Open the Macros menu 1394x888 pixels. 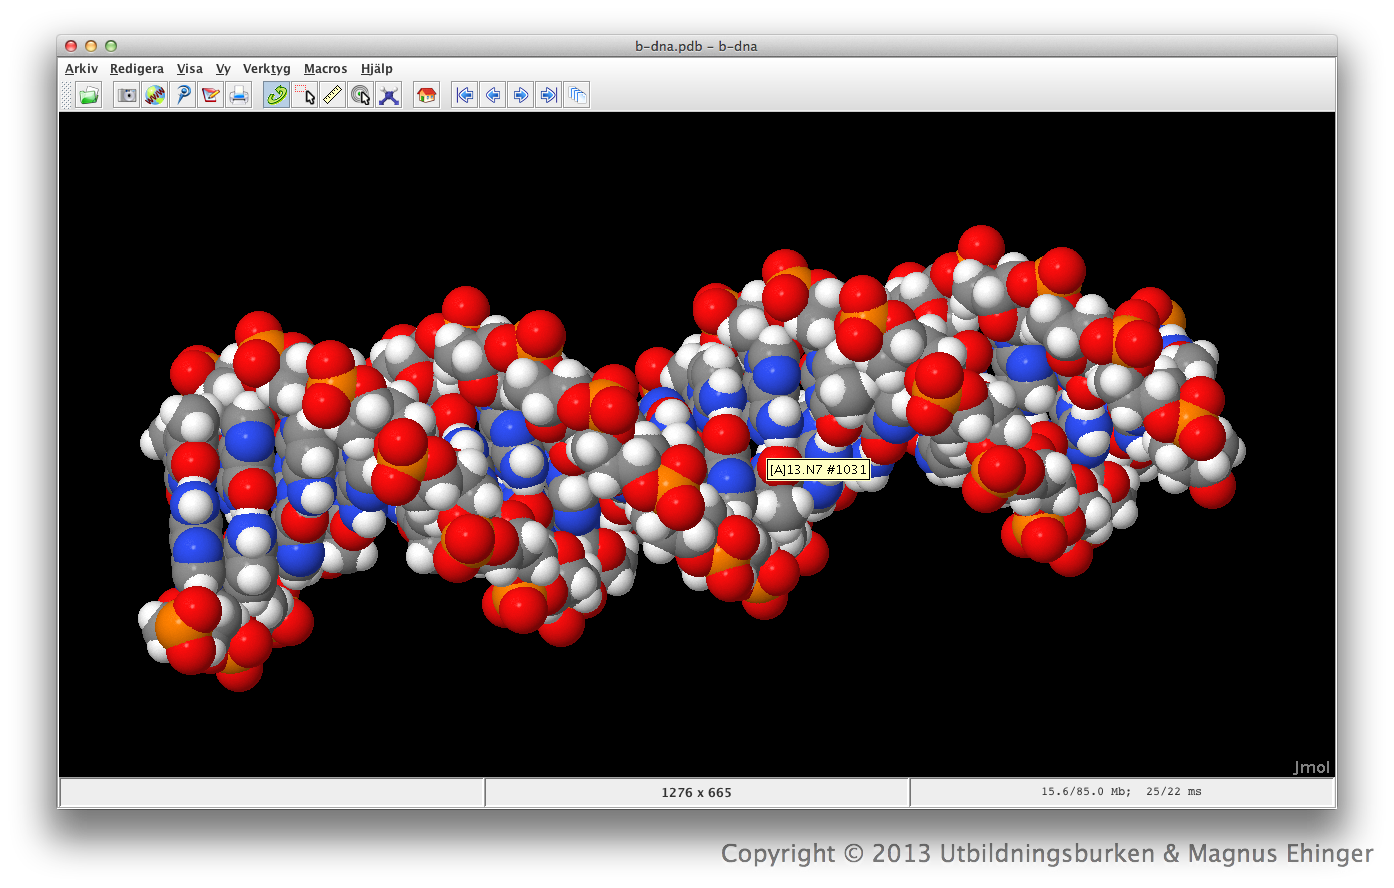(326, 69)
